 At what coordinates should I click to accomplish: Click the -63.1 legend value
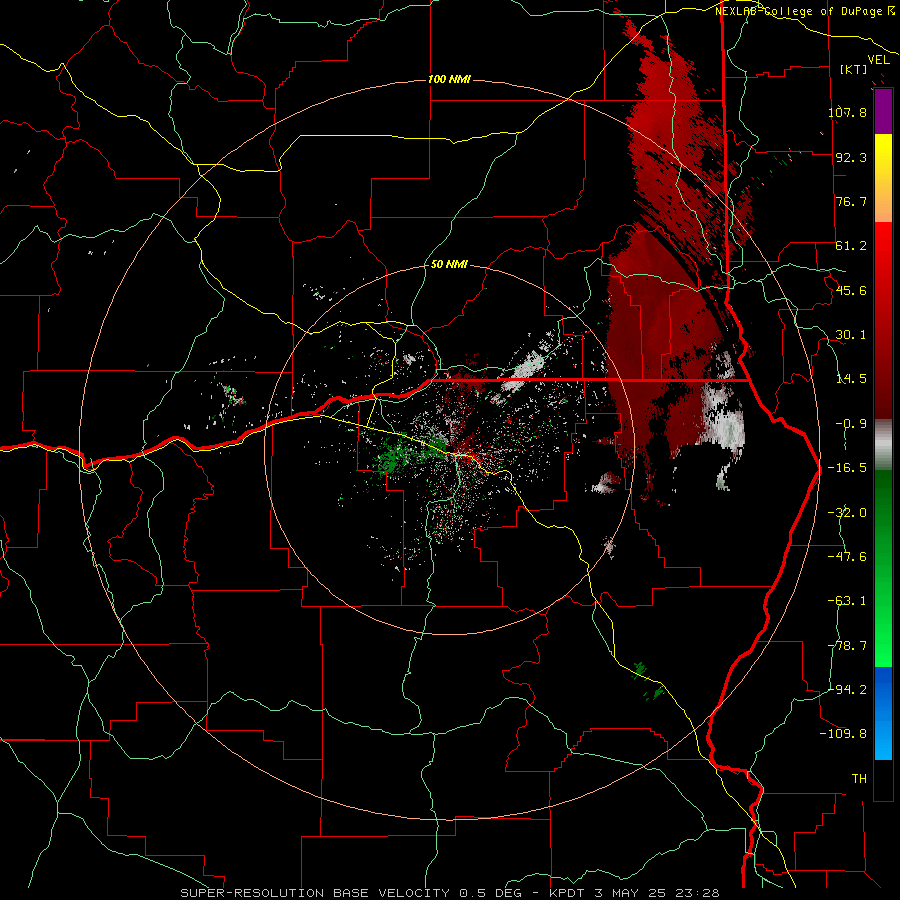click(x=847, y=601)
